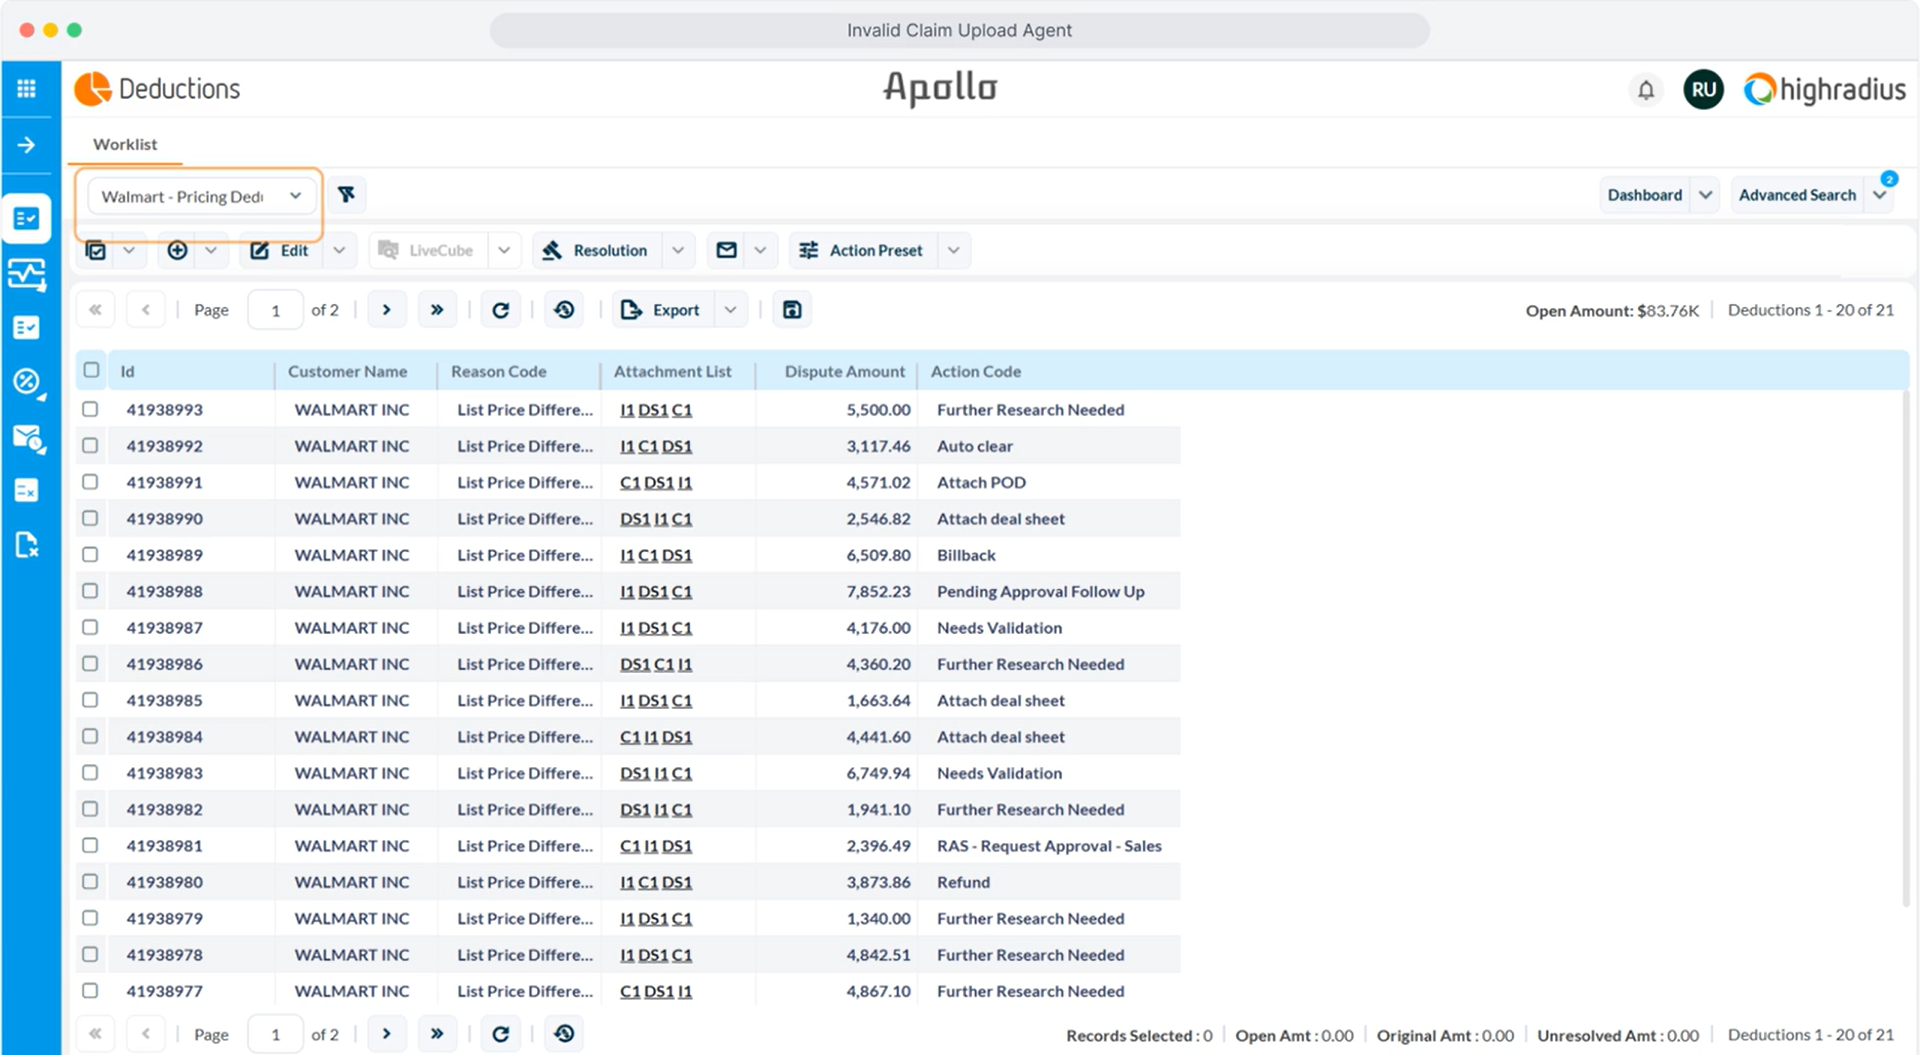Open attachment I1 for deduction 41938993

tap(627, 410)
